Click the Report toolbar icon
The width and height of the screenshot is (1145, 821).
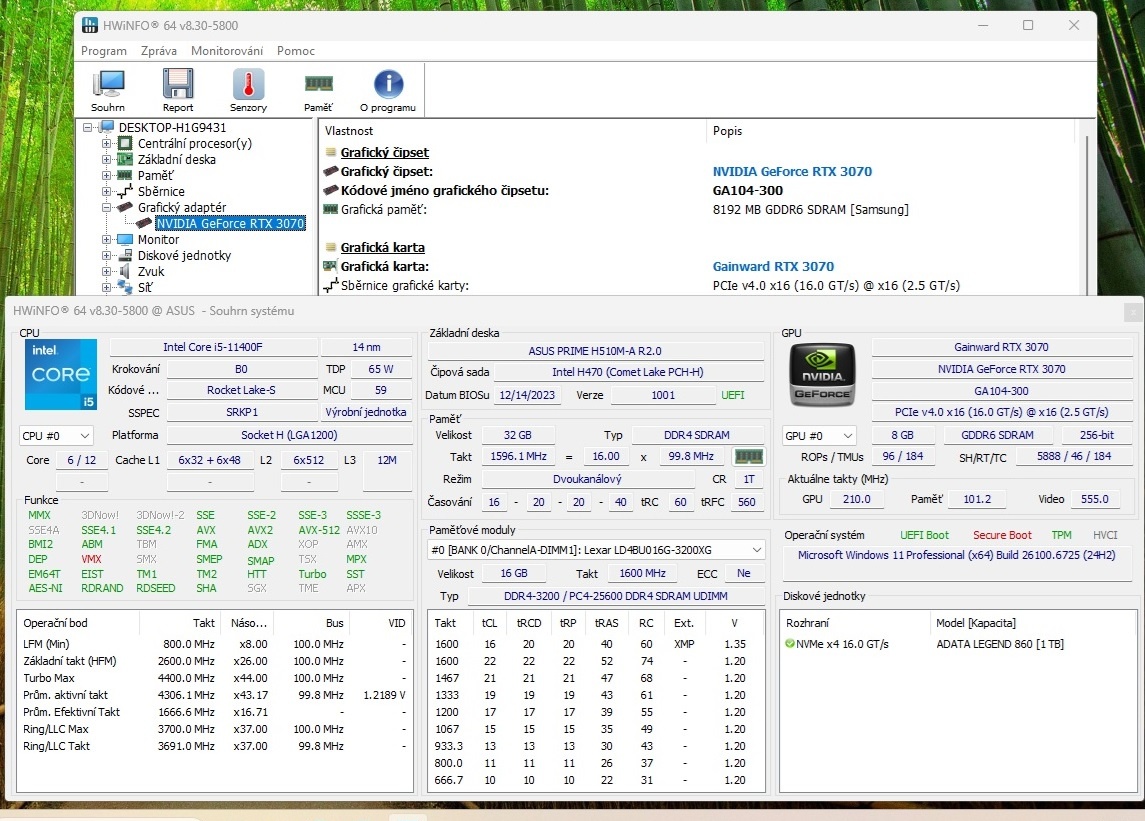(x=178, y=89)
